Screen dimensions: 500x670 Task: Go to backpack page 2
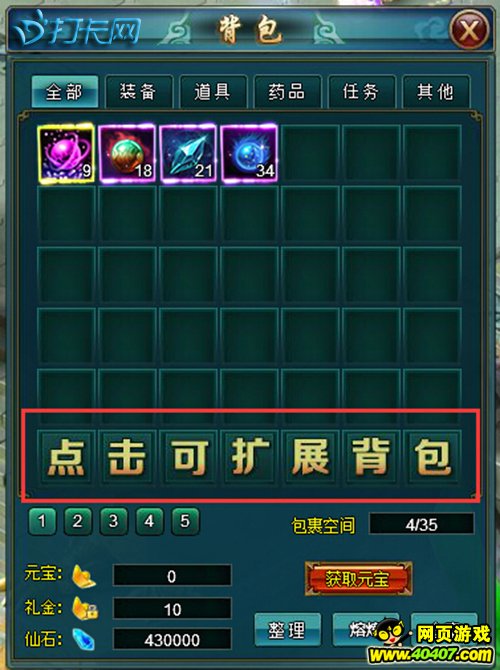(x=77, y=521)
